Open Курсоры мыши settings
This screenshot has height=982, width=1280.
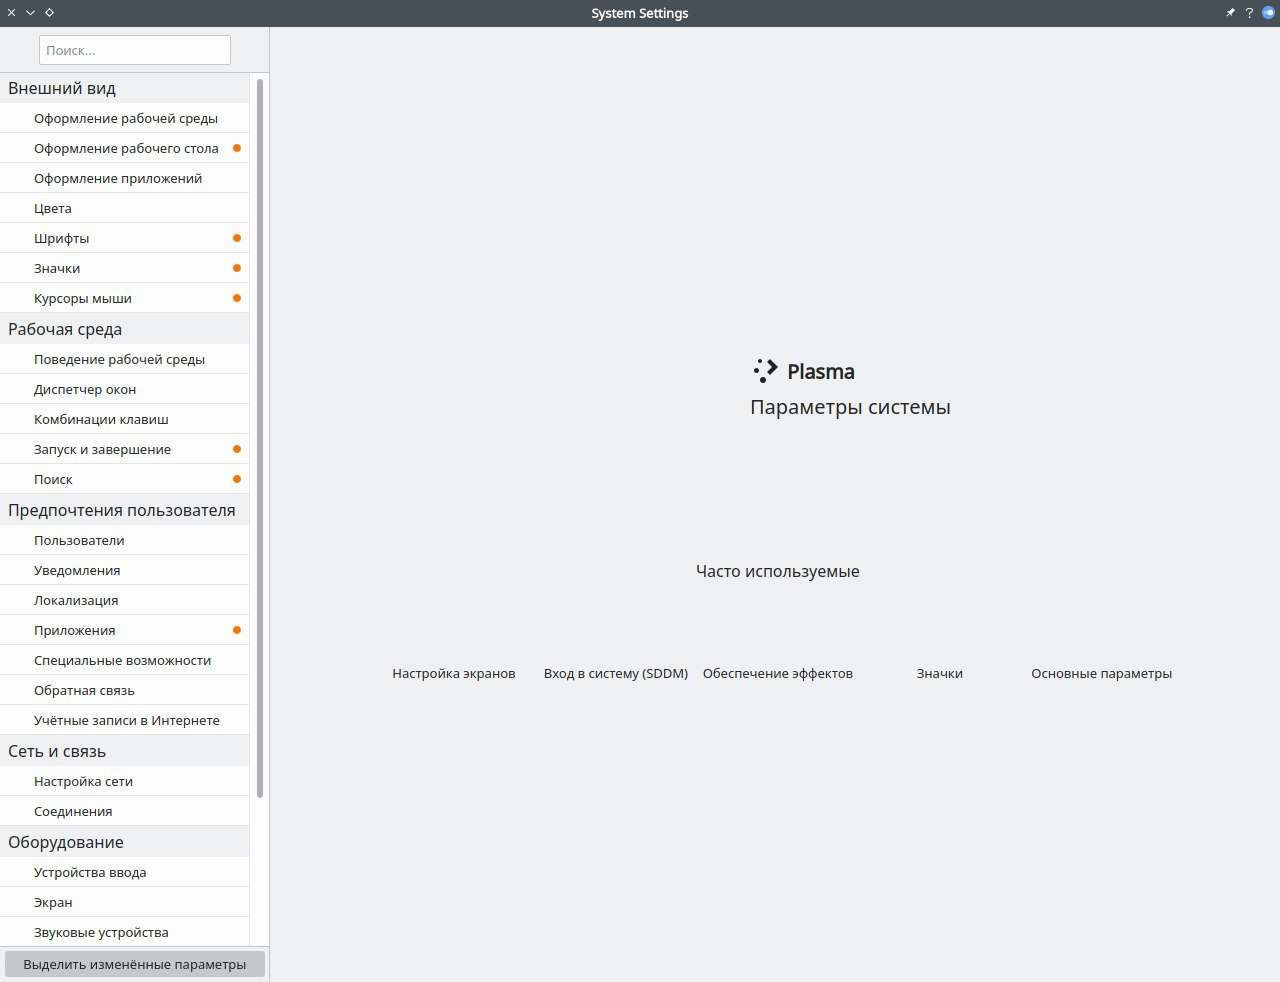[125, 298]
